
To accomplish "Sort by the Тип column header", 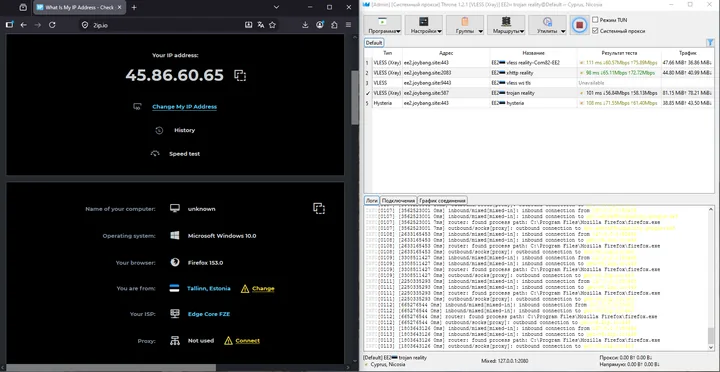I will (388, 53).
